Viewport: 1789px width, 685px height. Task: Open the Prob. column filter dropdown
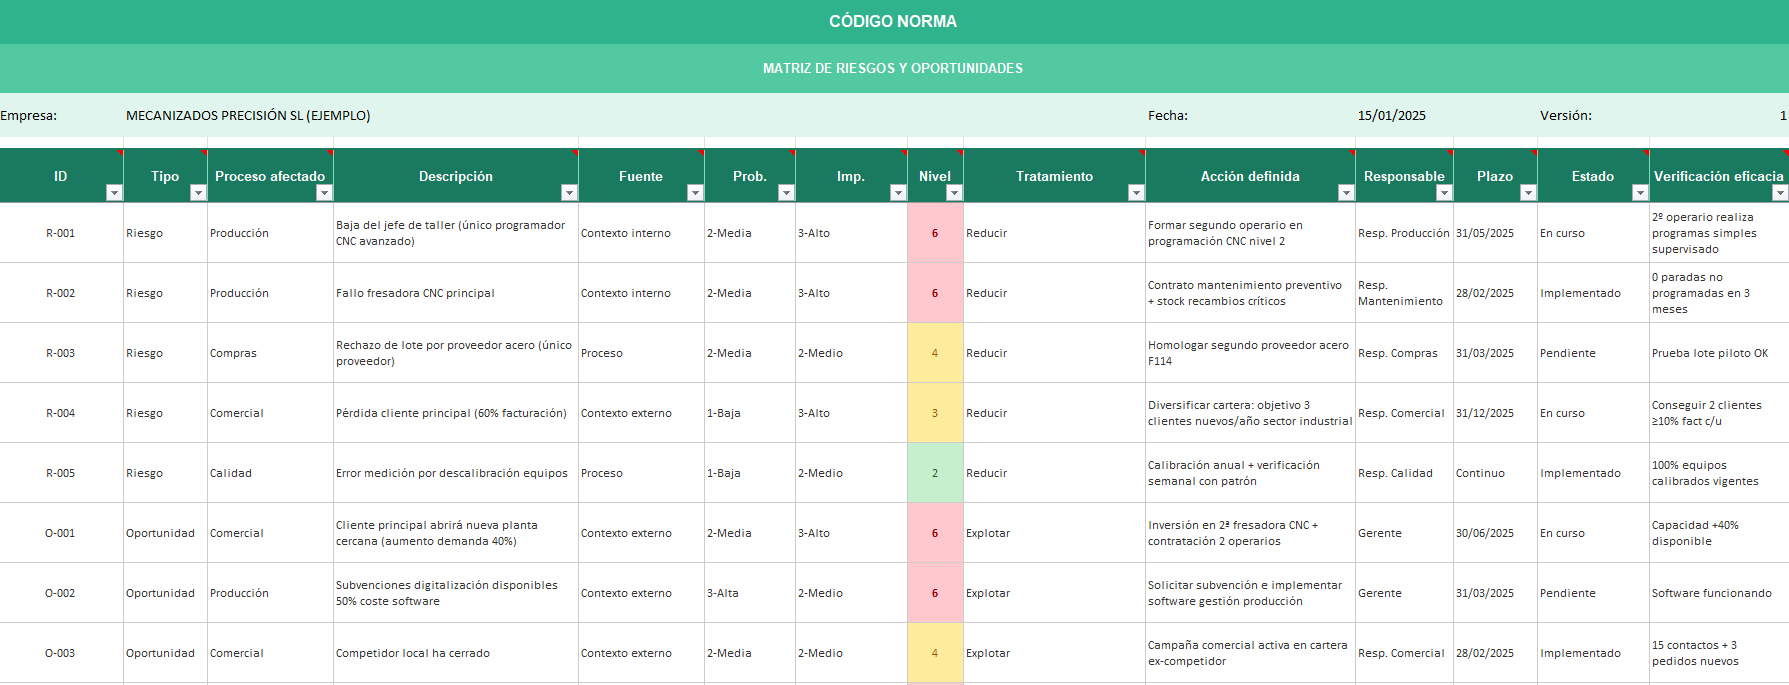tap(786, 193)
